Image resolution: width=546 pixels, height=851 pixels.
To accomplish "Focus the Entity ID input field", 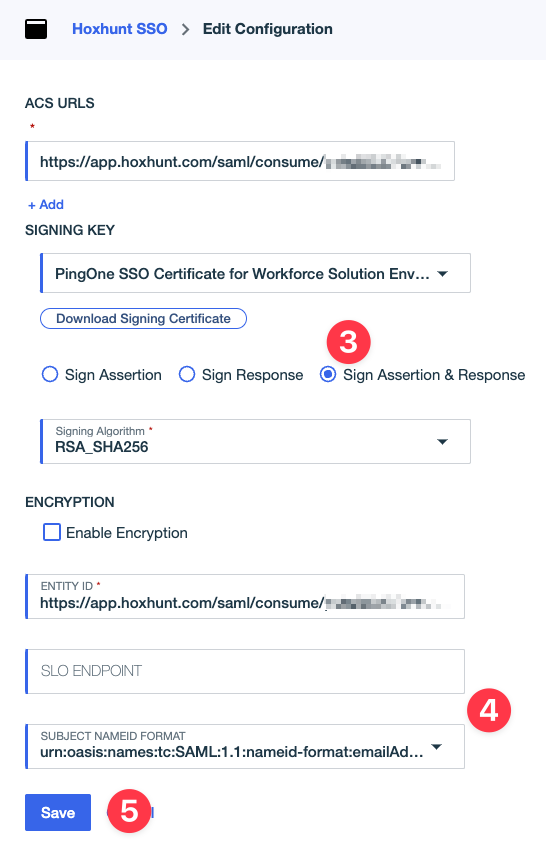I will click(245, 596).
